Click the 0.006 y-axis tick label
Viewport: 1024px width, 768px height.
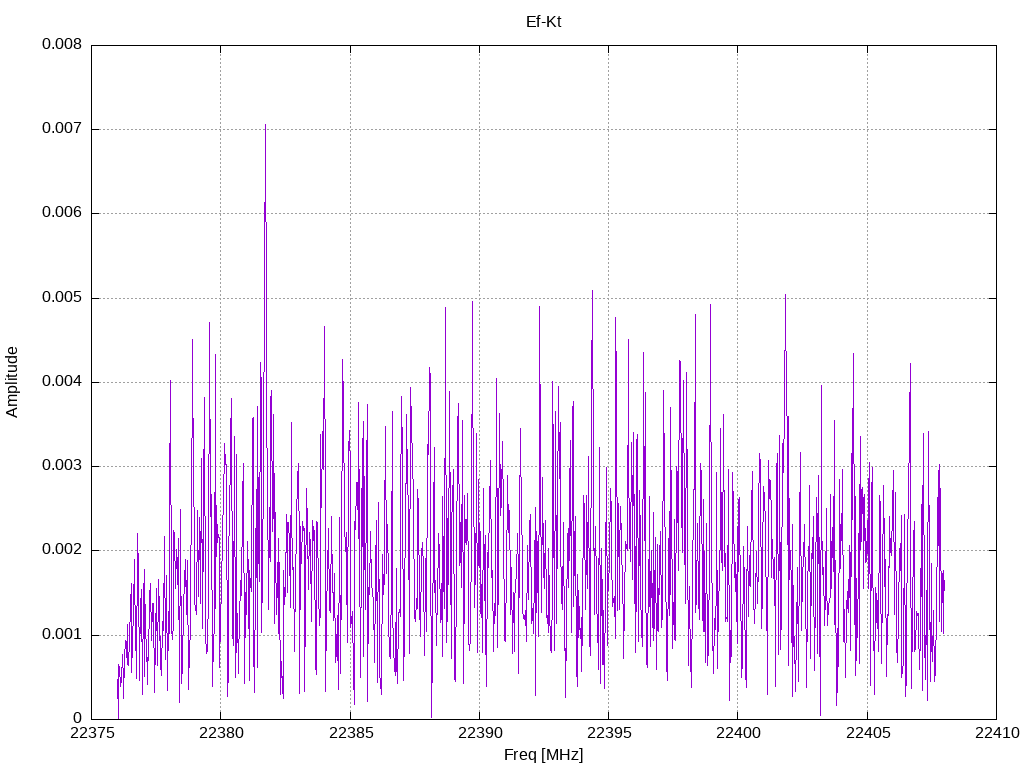click(x=62, y=213)
